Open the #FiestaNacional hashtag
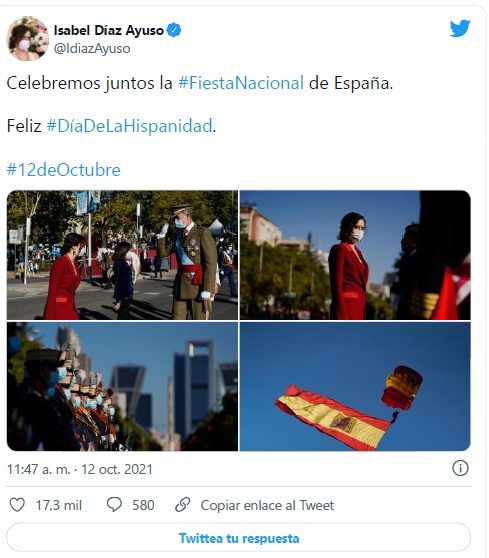 241,83
